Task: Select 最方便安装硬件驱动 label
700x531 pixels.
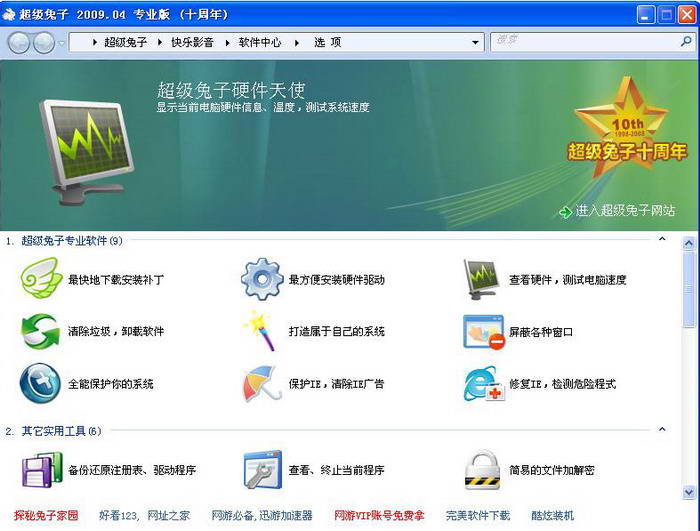Action: tap(337, 280)
